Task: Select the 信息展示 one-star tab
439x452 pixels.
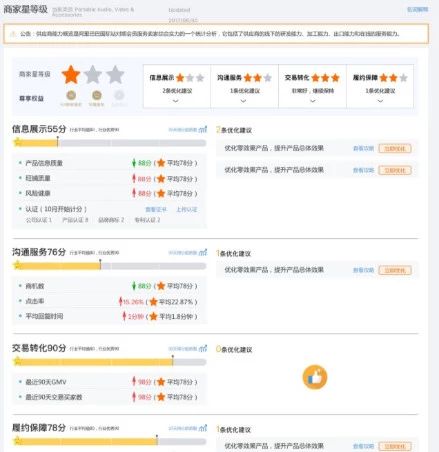Action: click(177, 86)
